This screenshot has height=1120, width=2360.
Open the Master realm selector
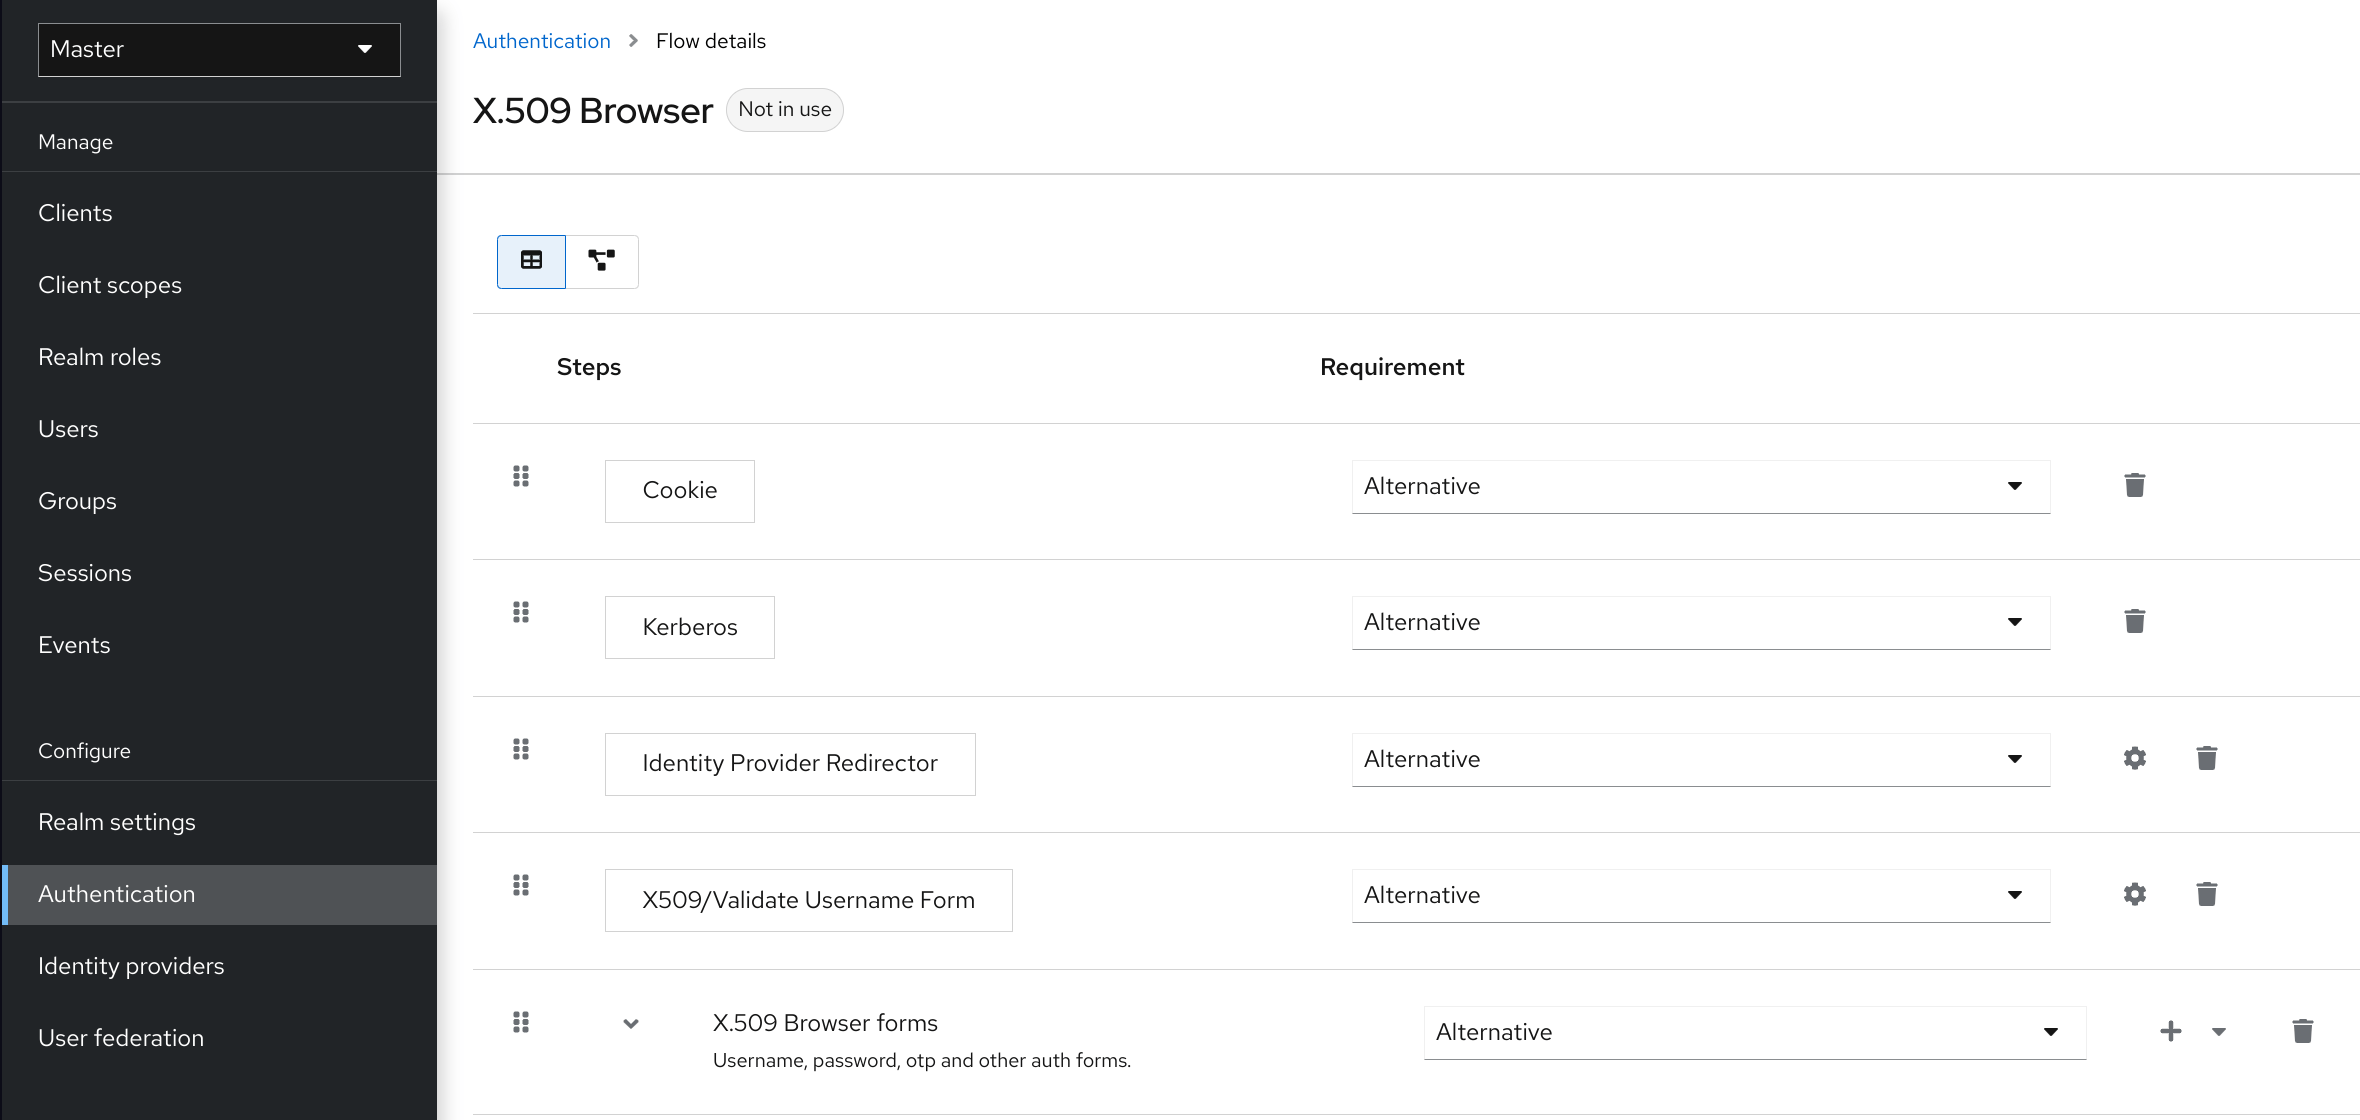(x=218, y=49)
